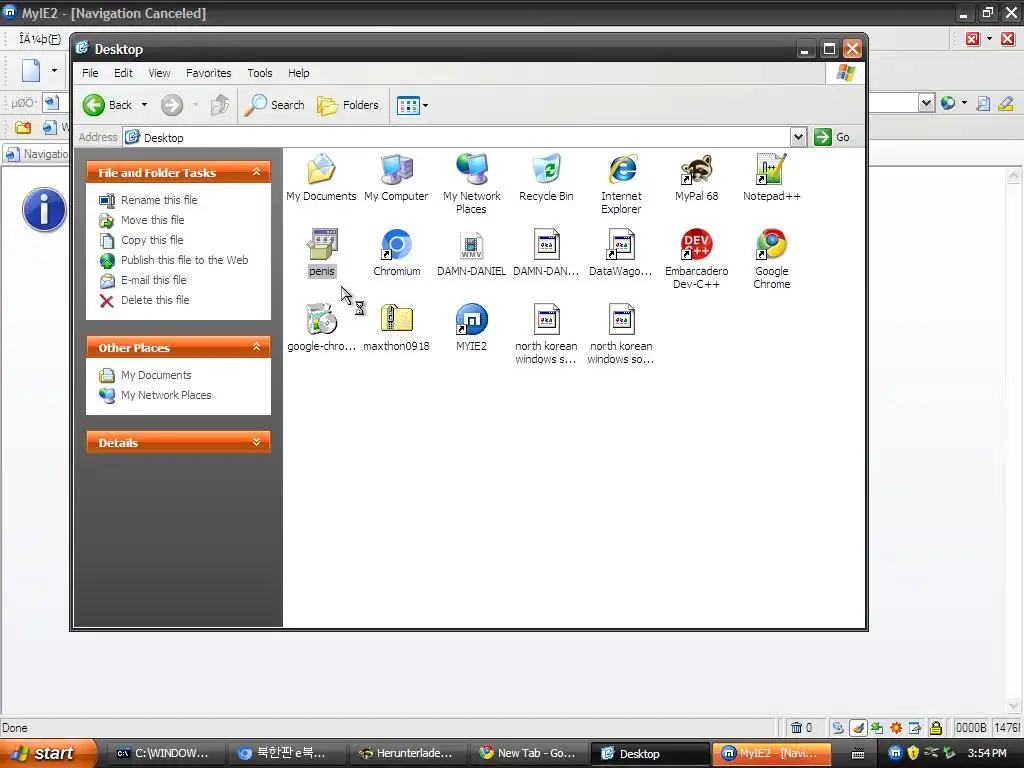Open the MyIE2 address combo dropdown
The image size is (1024, 768).
pyautogui.click(x=926, y=103)
